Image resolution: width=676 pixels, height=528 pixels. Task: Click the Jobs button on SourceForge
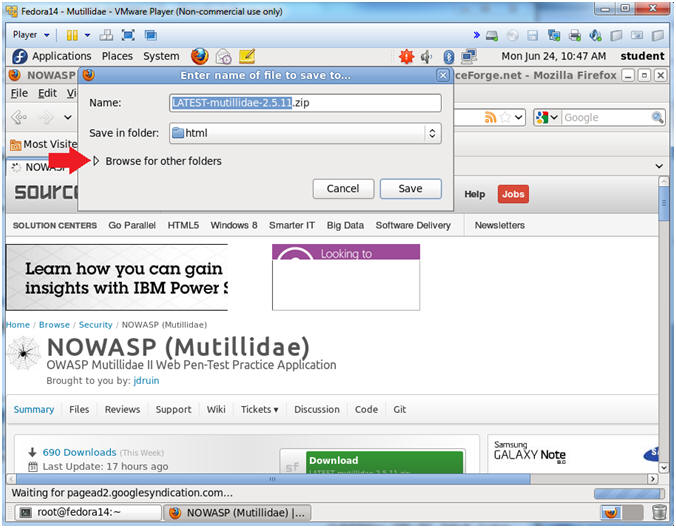tap(513, 194)
